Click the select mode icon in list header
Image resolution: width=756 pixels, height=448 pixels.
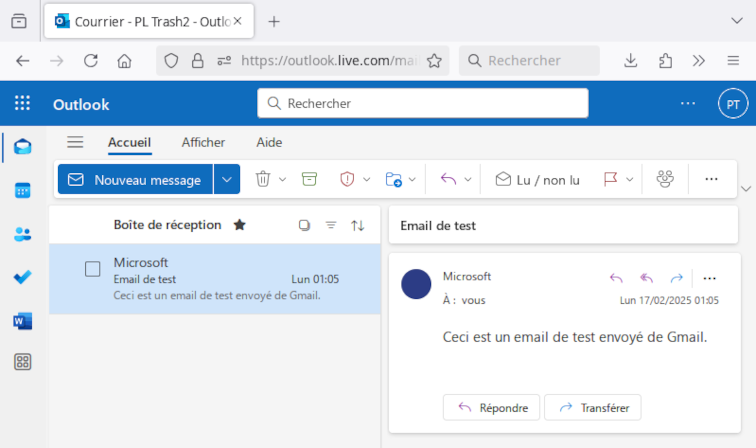[x=304, y=225]
